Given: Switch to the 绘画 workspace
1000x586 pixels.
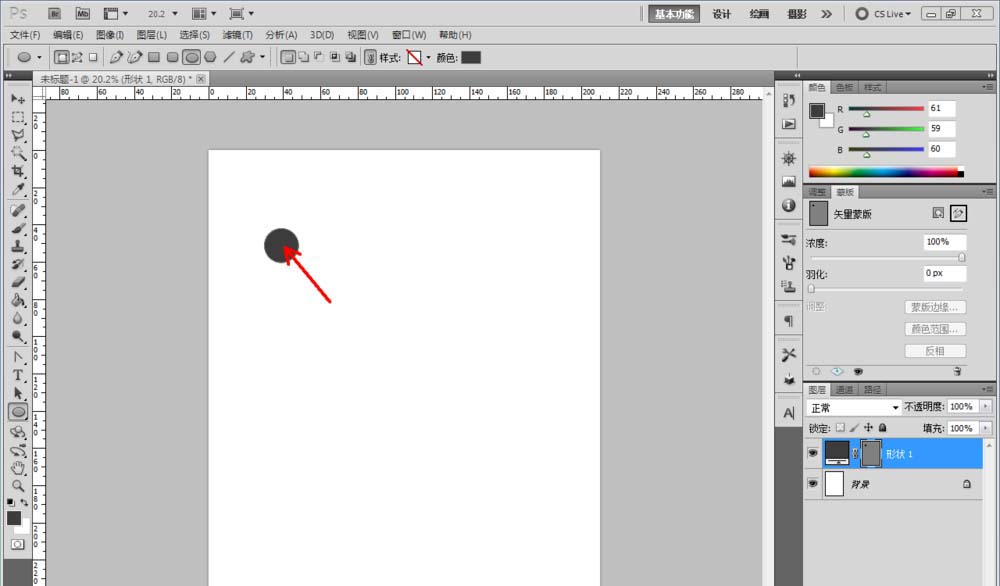Looking at the screenshot, I should pos(759,14).
